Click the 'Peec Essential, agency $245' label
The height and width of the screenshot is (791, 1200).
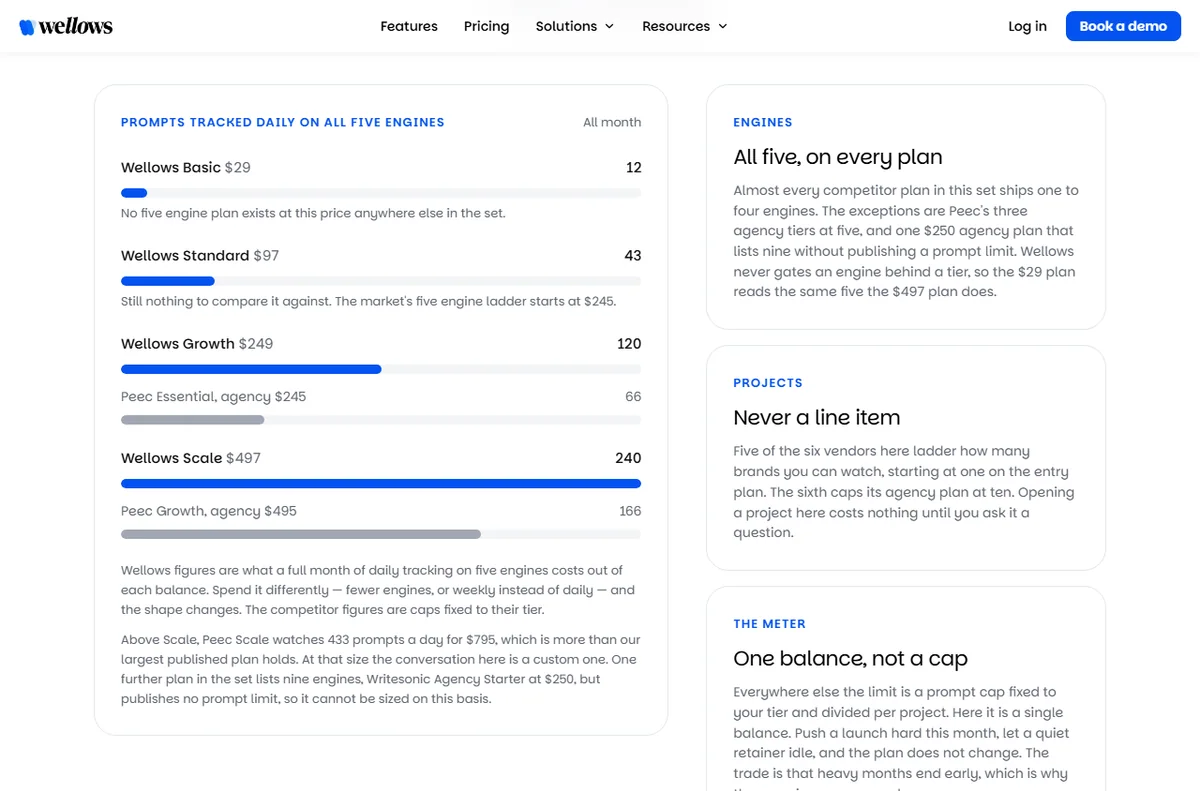[x=213, y=396]
